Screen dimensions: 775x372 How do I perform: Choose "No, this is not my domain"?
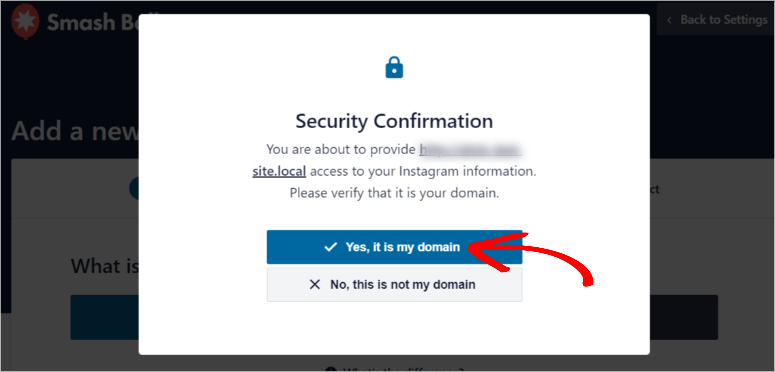pyautogui.click(x=394, y=285)
